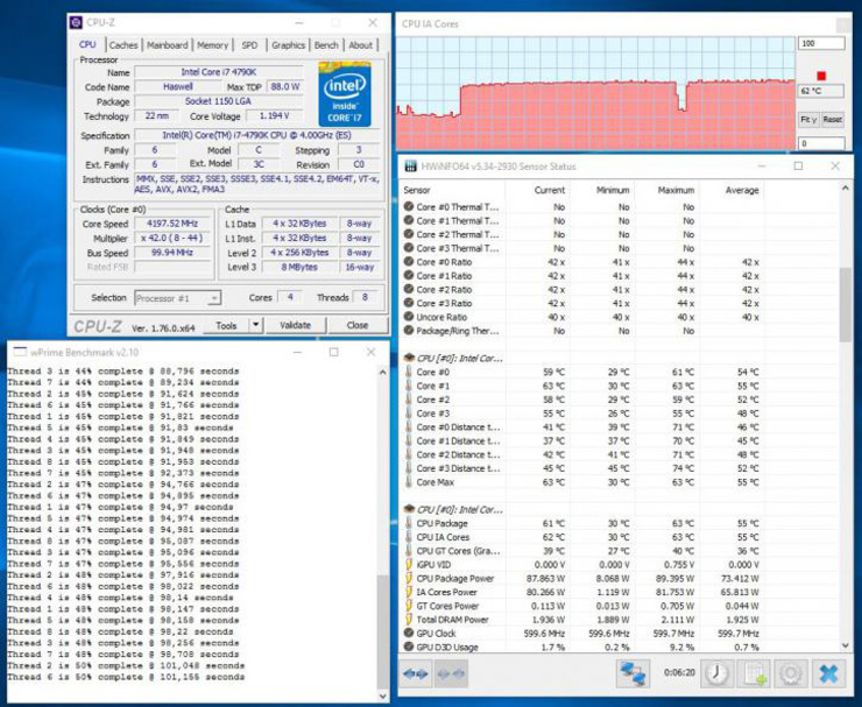The width and height of the screenshot is (862, 707).
Task: Switch to the Mainboard tab
Action: tap(167, 45)
